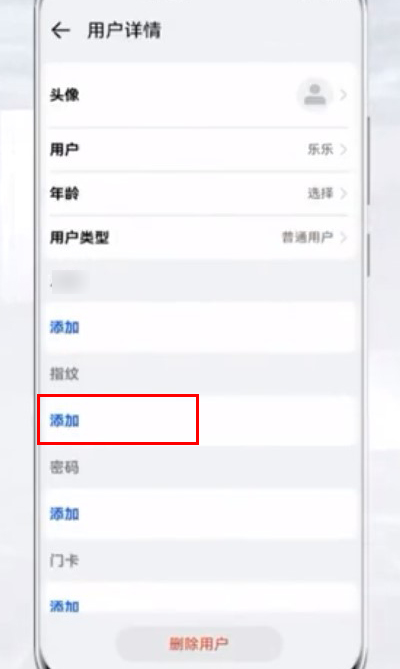Screen dimensions: 400x669
Task: Click the red 删除用户 button
Action: tap(199, 644)
